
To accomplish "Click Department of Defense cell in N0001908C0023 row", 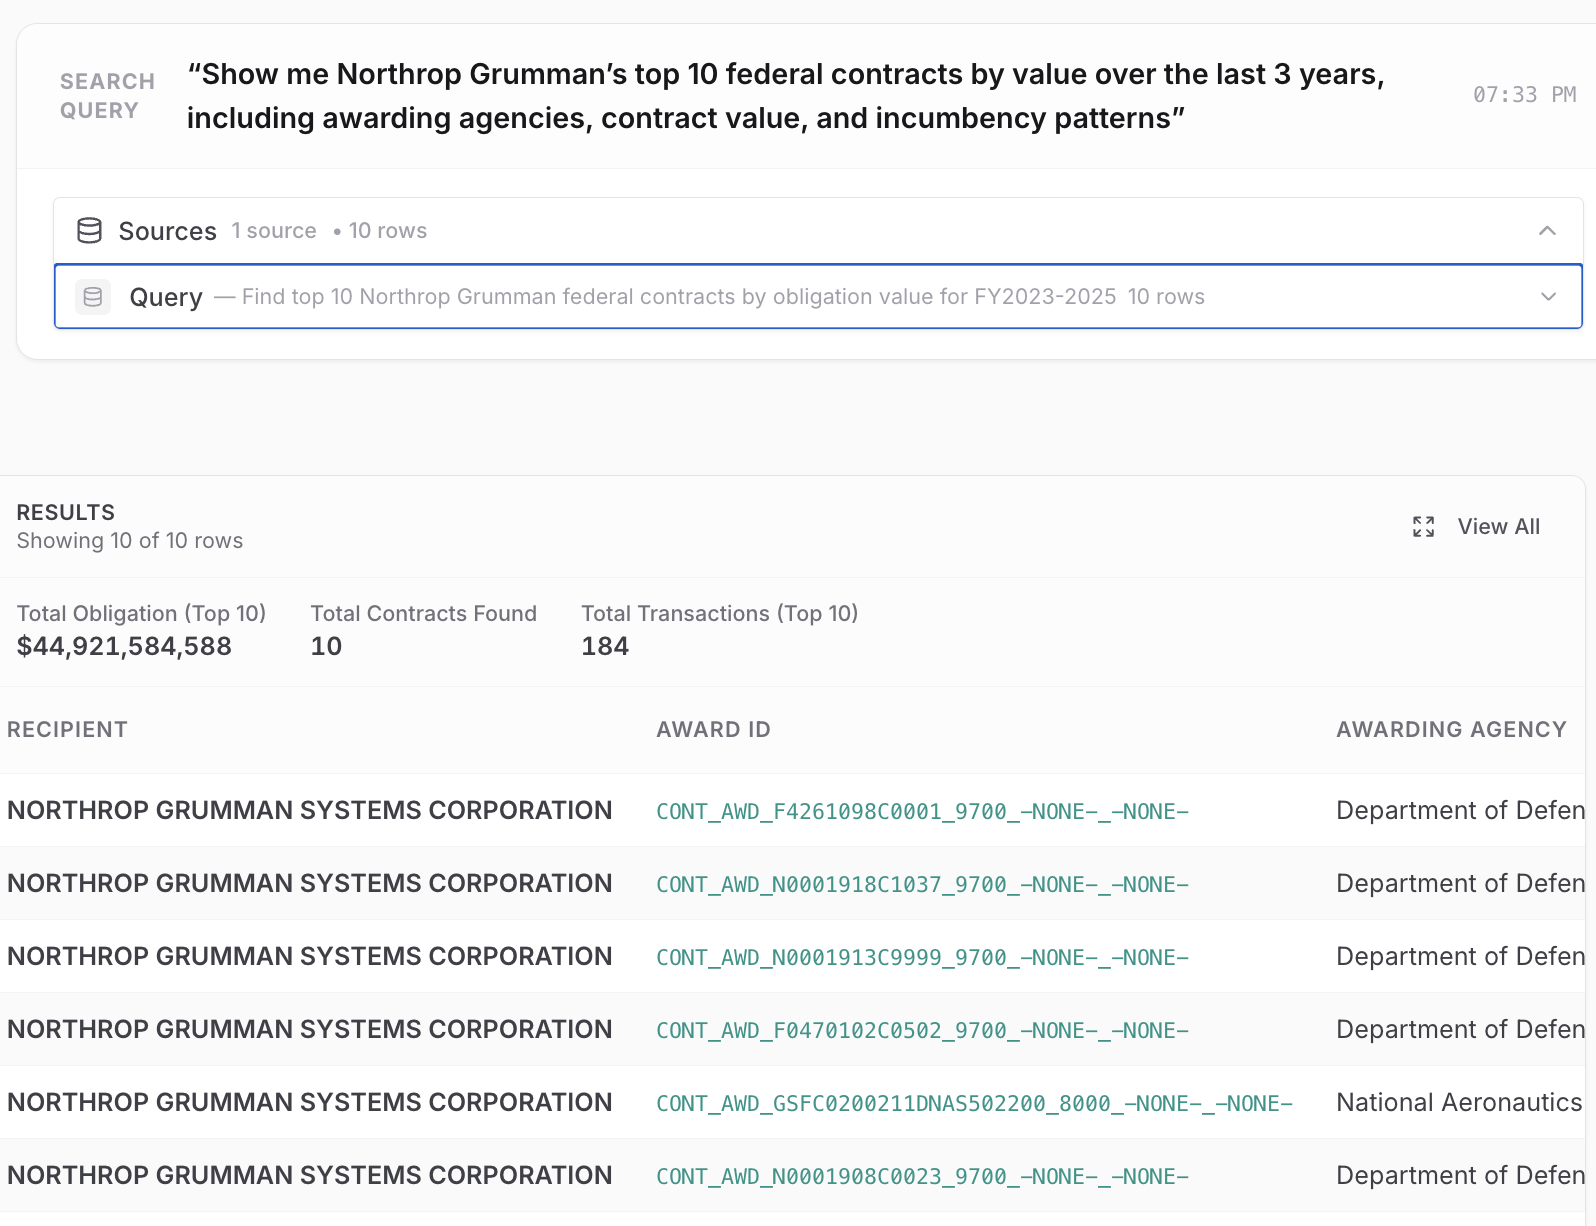I will tap(1460, 1176).
